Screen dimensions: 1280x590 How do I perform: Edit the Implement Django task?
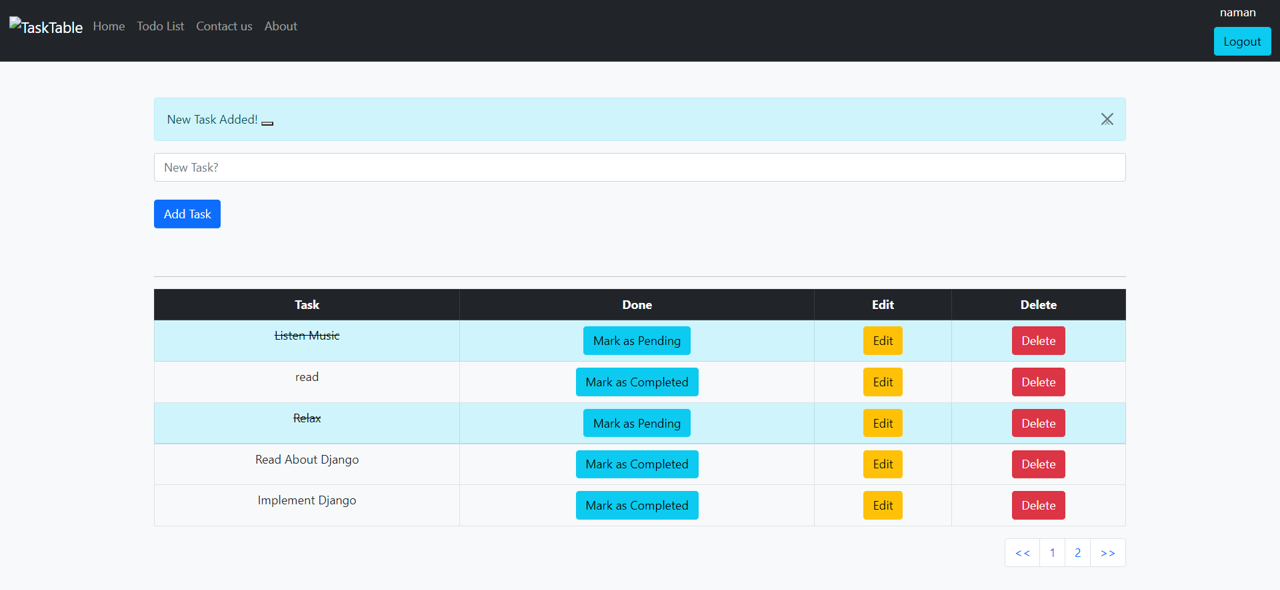click(883, 505)
